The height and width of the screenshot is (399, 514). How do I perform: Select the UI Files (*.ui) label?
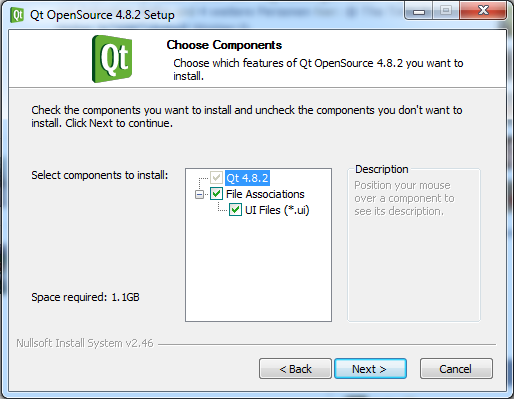click(277, 210)
